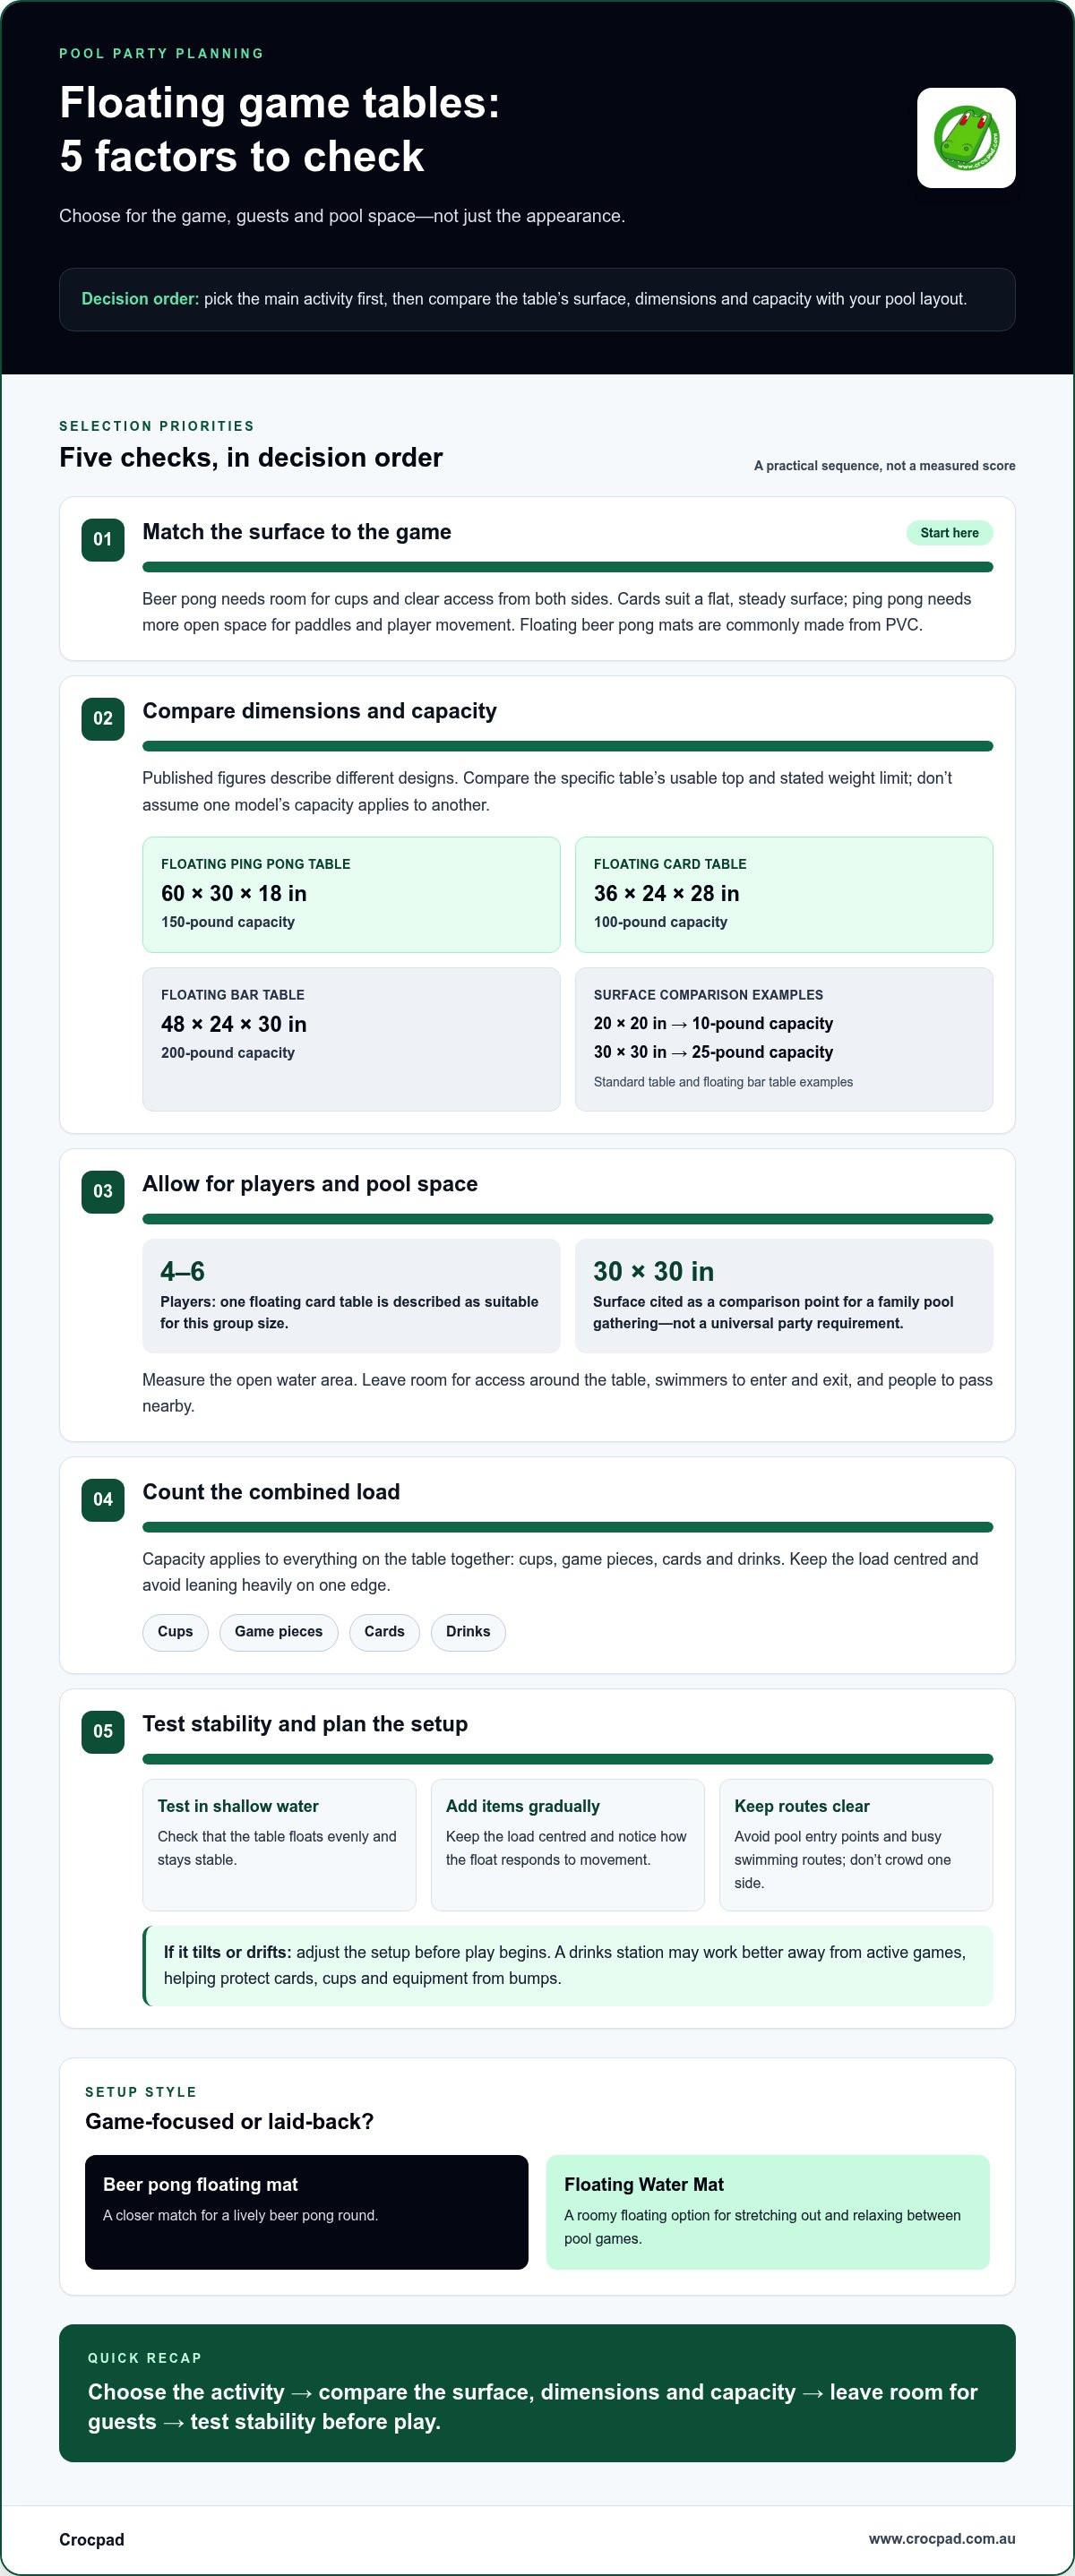Select the 01 step number badge
This screenshot has height=2576, width=1075.
[x=103, y=540]
